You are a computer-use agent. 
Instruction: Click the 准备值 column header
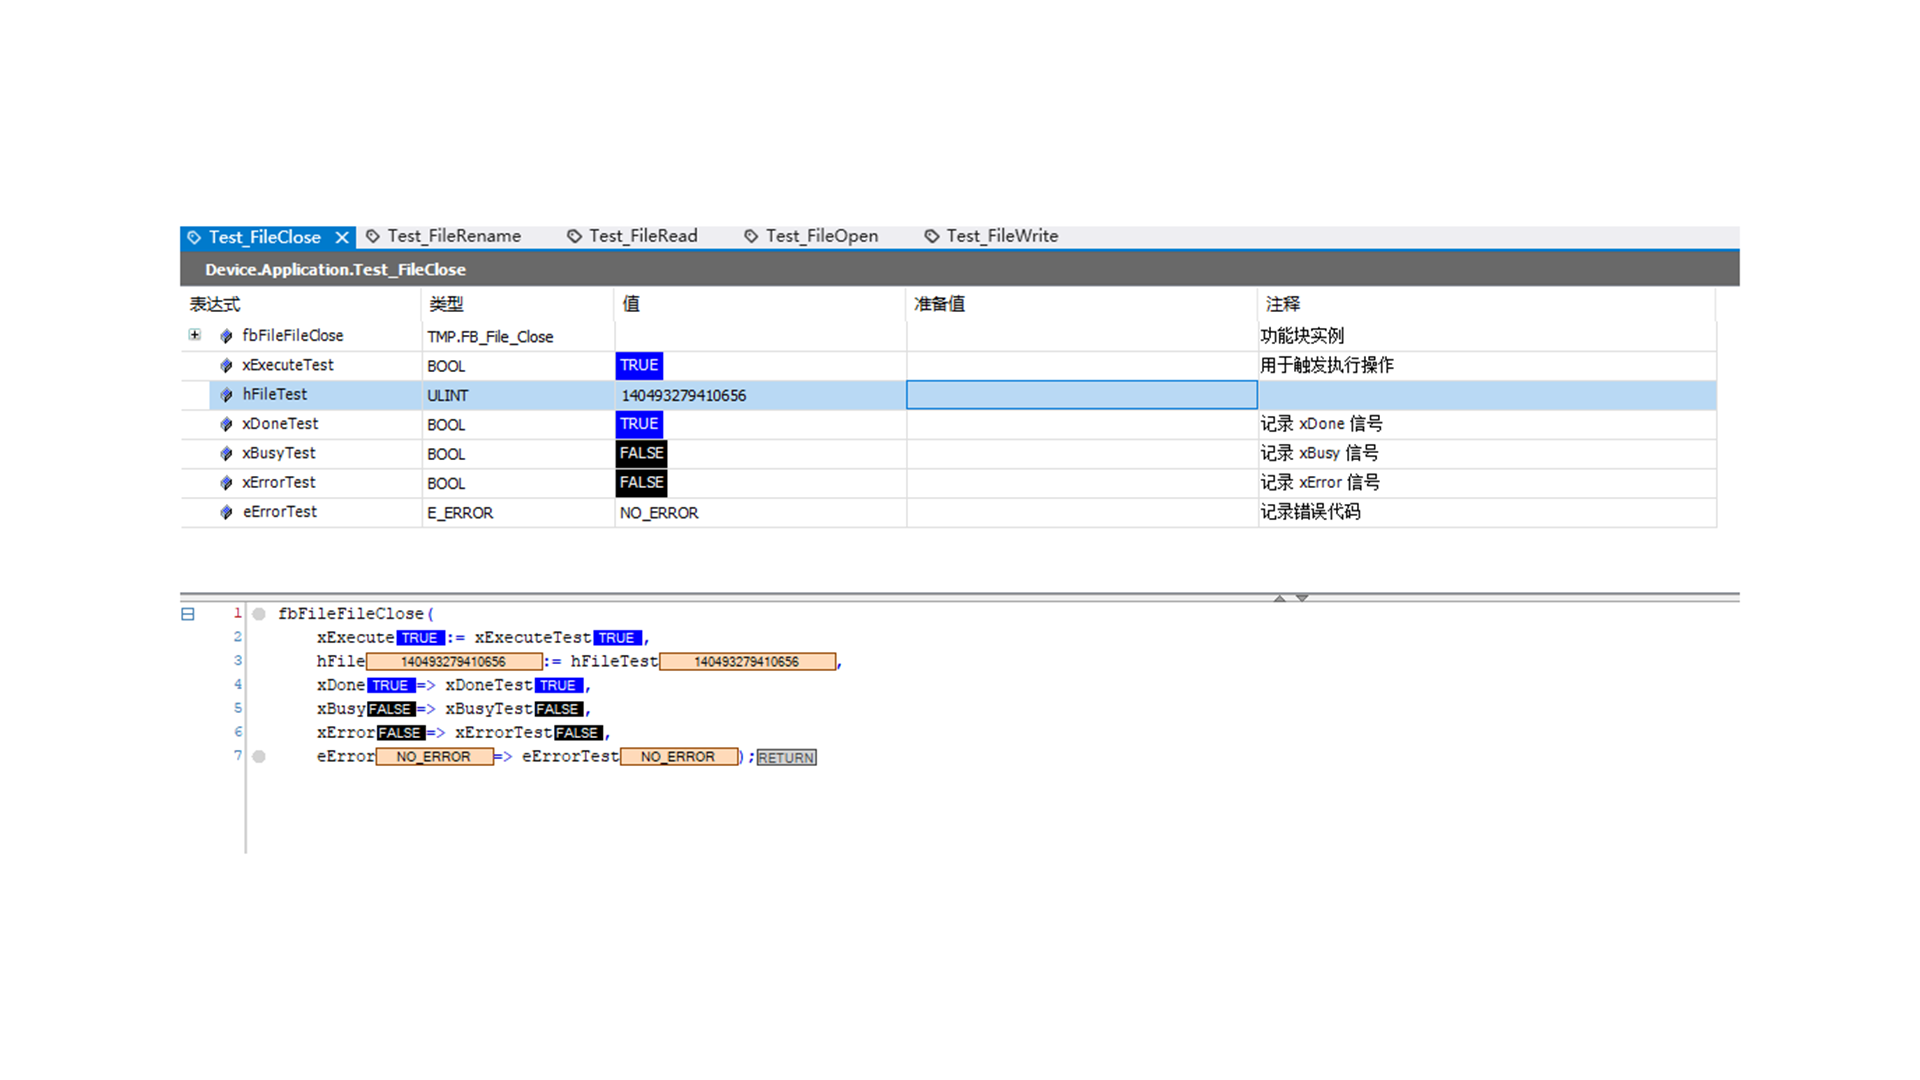pyautogui.click(x=939, y=304)
